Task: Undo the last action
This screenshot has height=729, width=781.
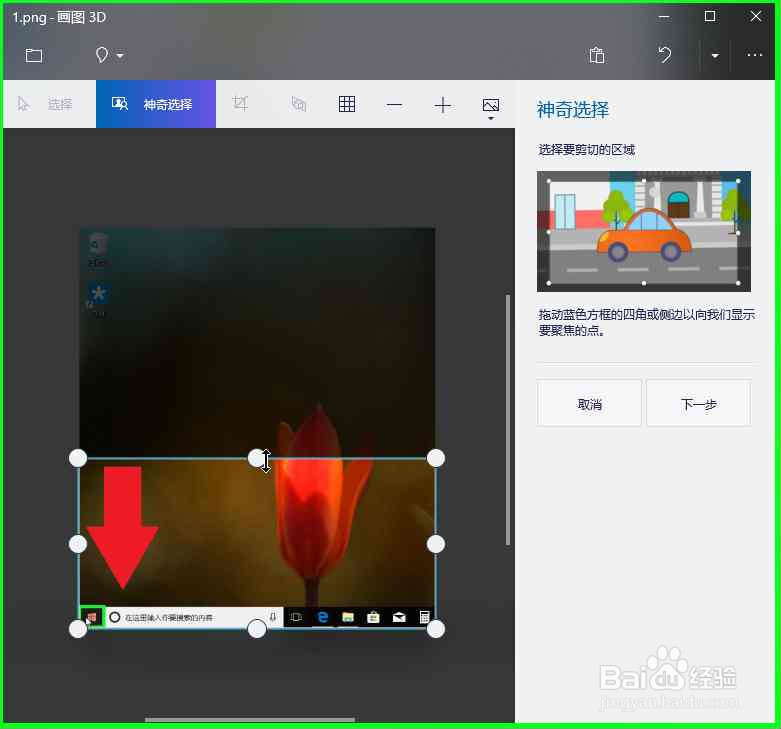Action: coord(665,54)
